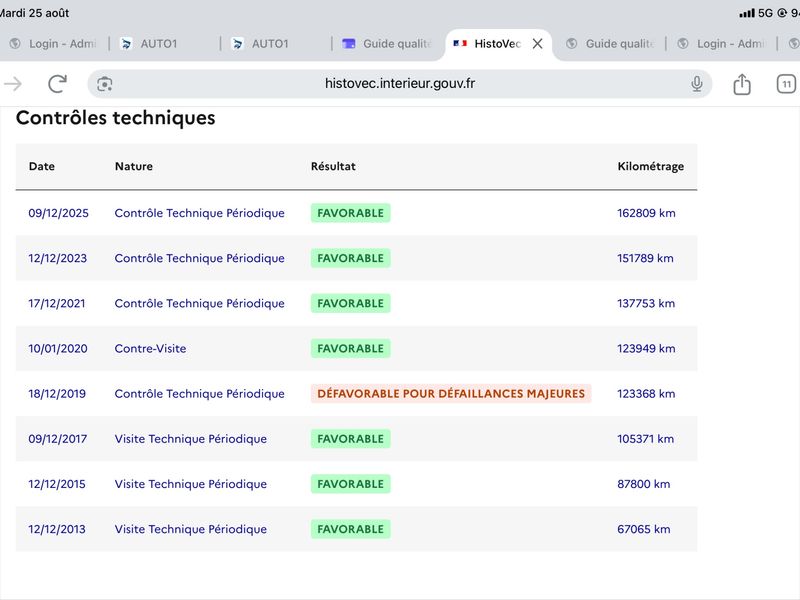Screen dimensions: 800x600
Task: Tap the microphone icon in address bar
Action: coord(696,84)
